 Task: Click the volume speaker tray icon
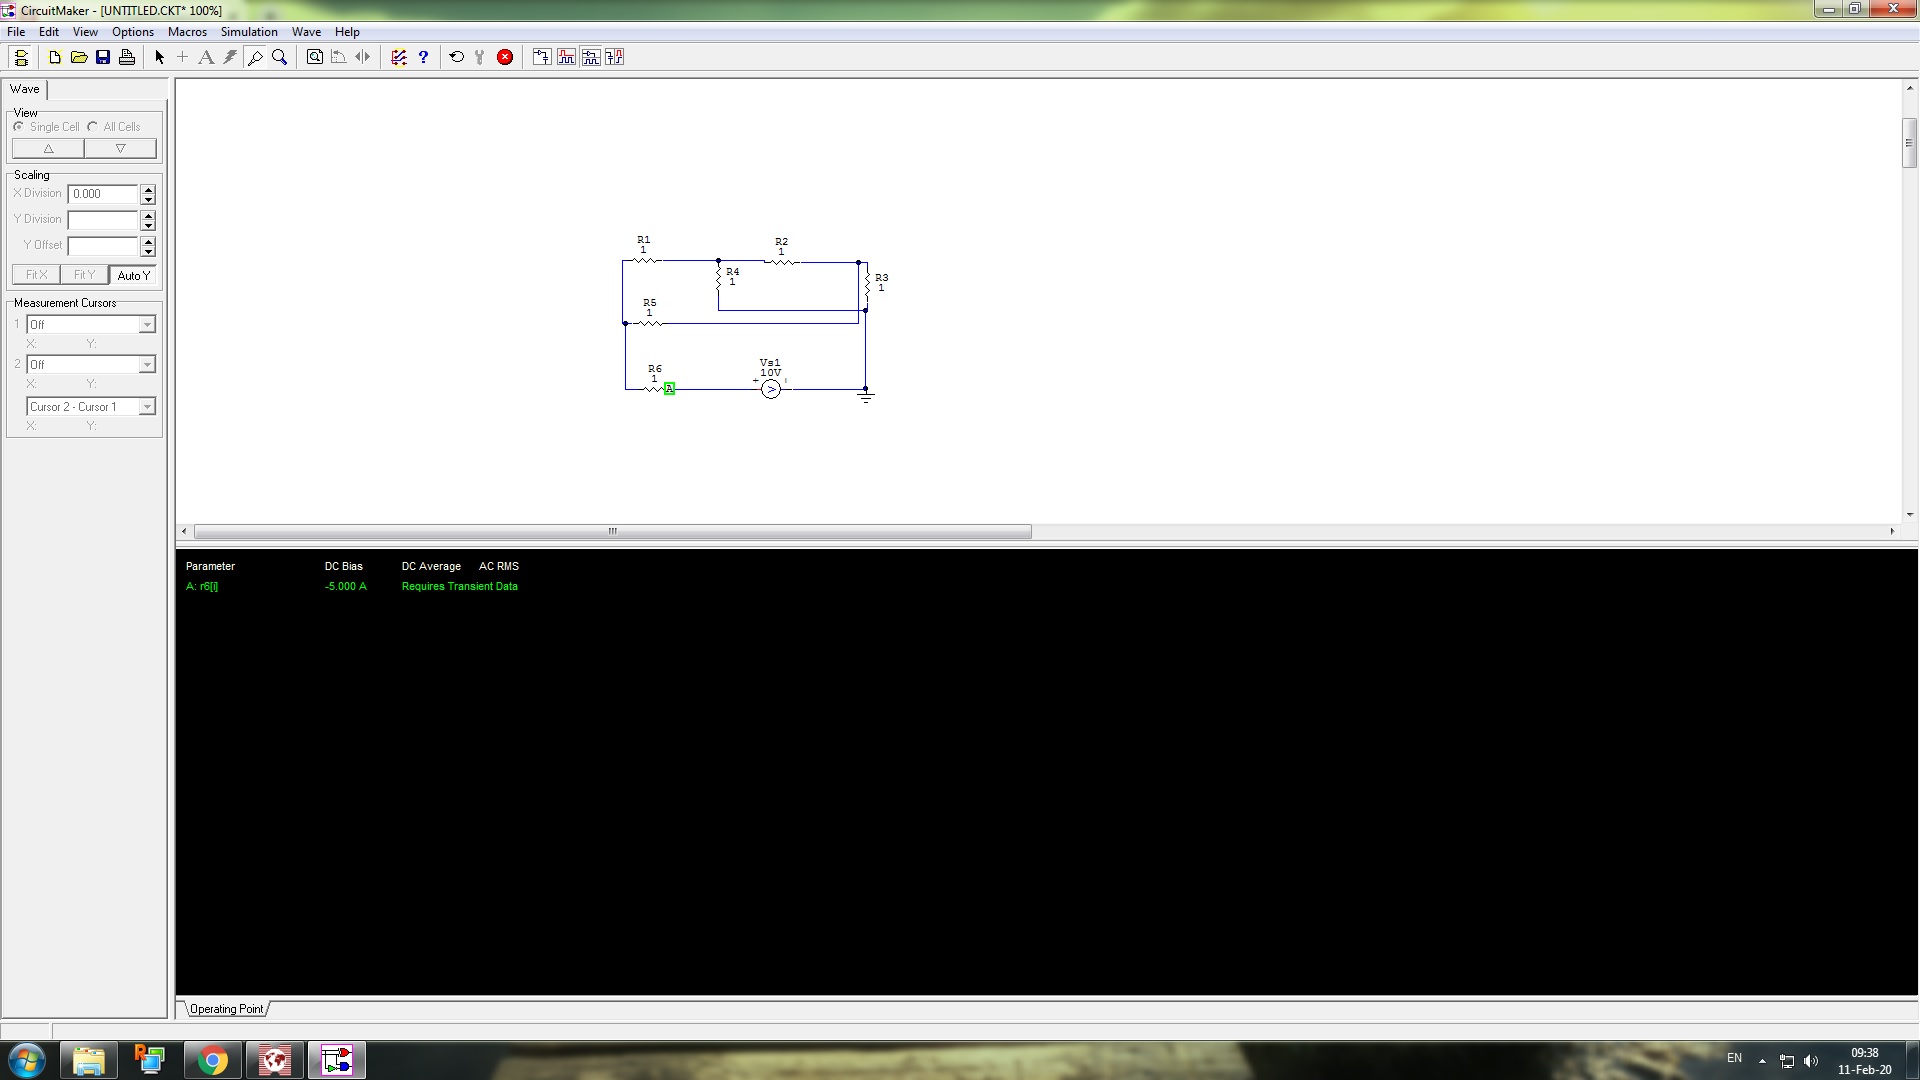pos(1811,1061)
